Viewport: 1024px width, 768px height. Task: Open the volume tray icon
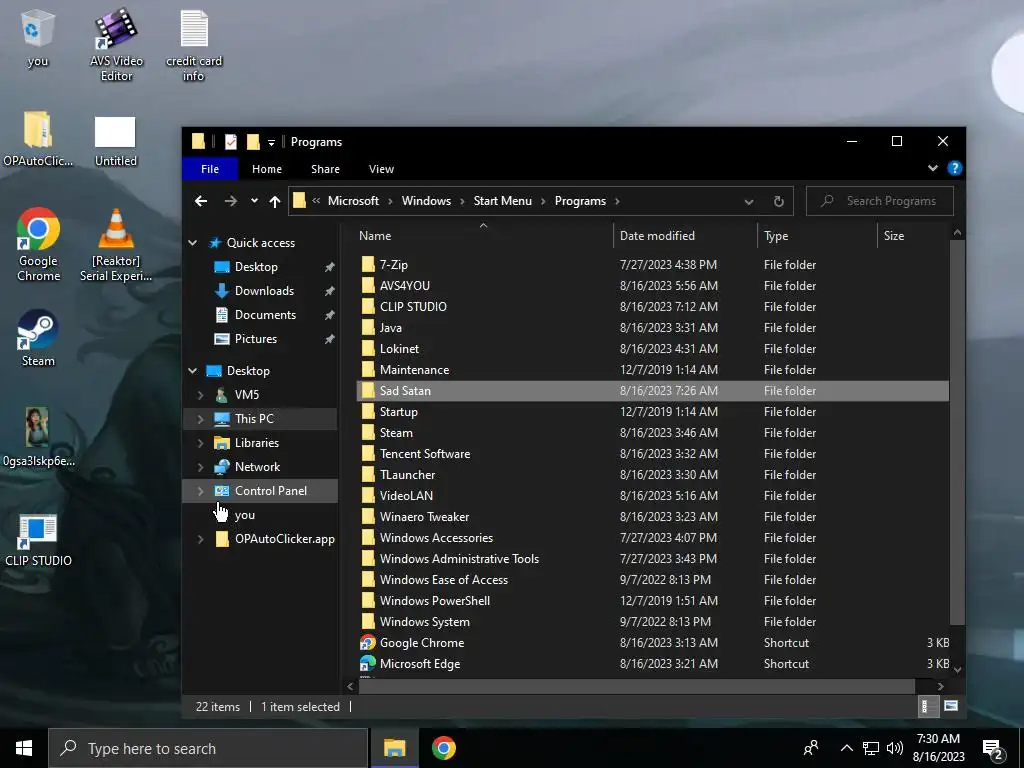pyautogui.click(x=895, y=748)
